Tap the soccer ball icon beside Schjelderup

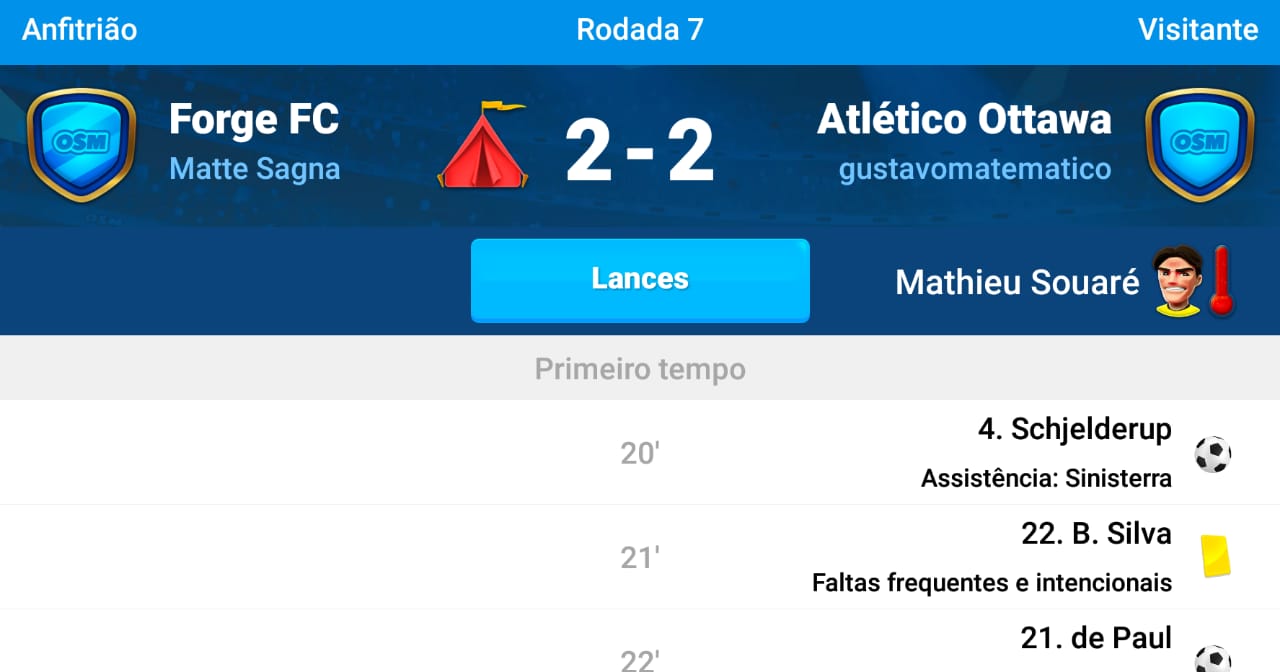click(1213, 454)
